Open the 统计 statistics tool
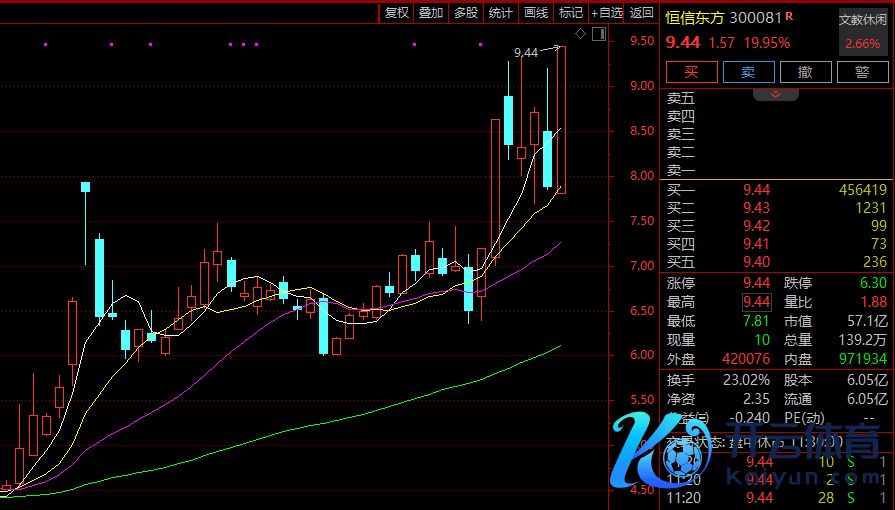Screen dimensions: 895x510 [x=500, y=13]
